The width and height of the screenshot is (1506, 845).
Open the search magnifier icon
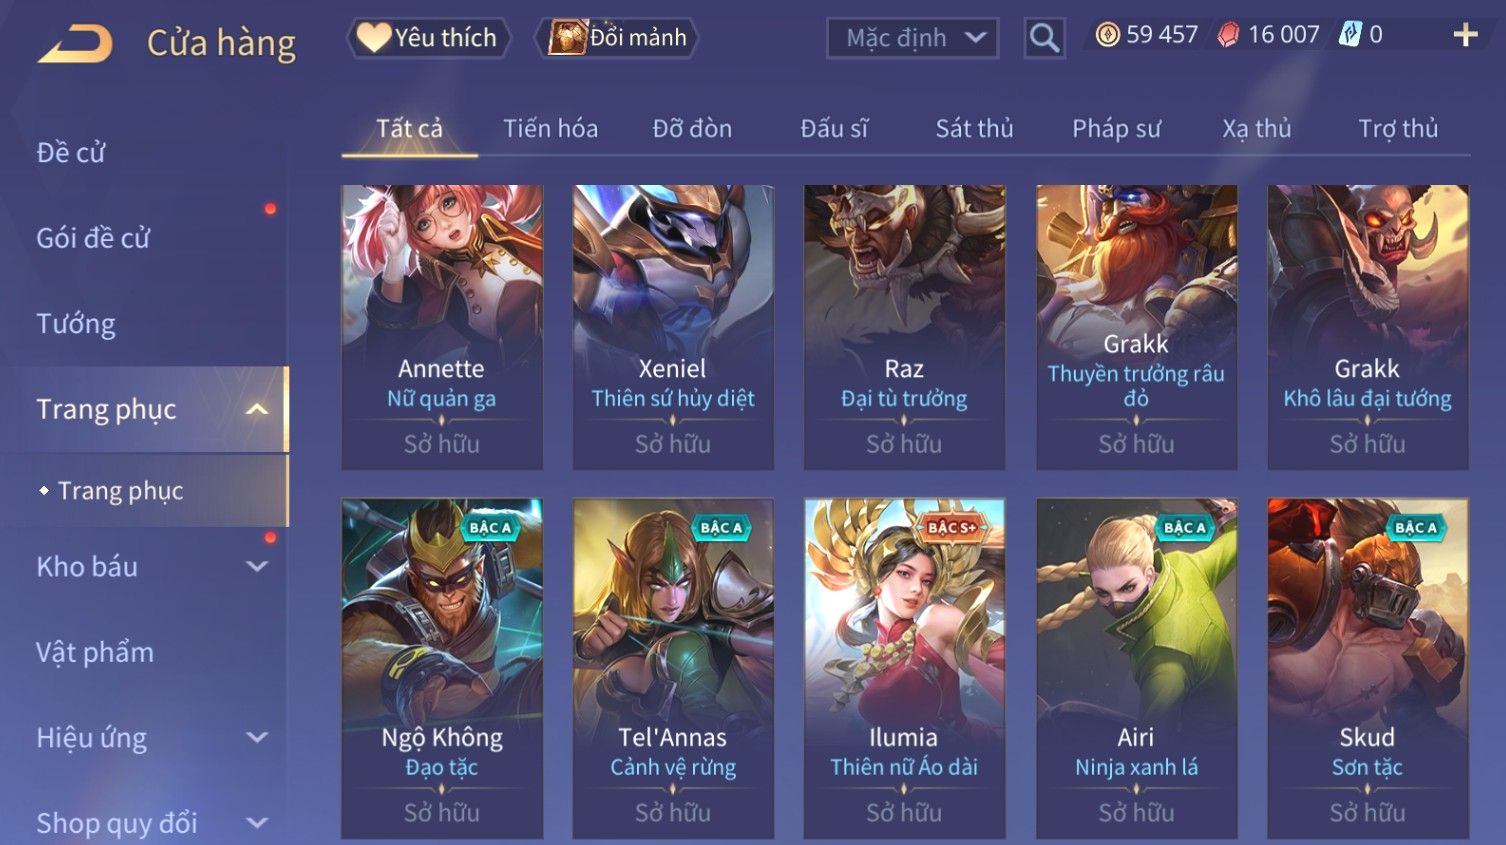point(1044,38)
